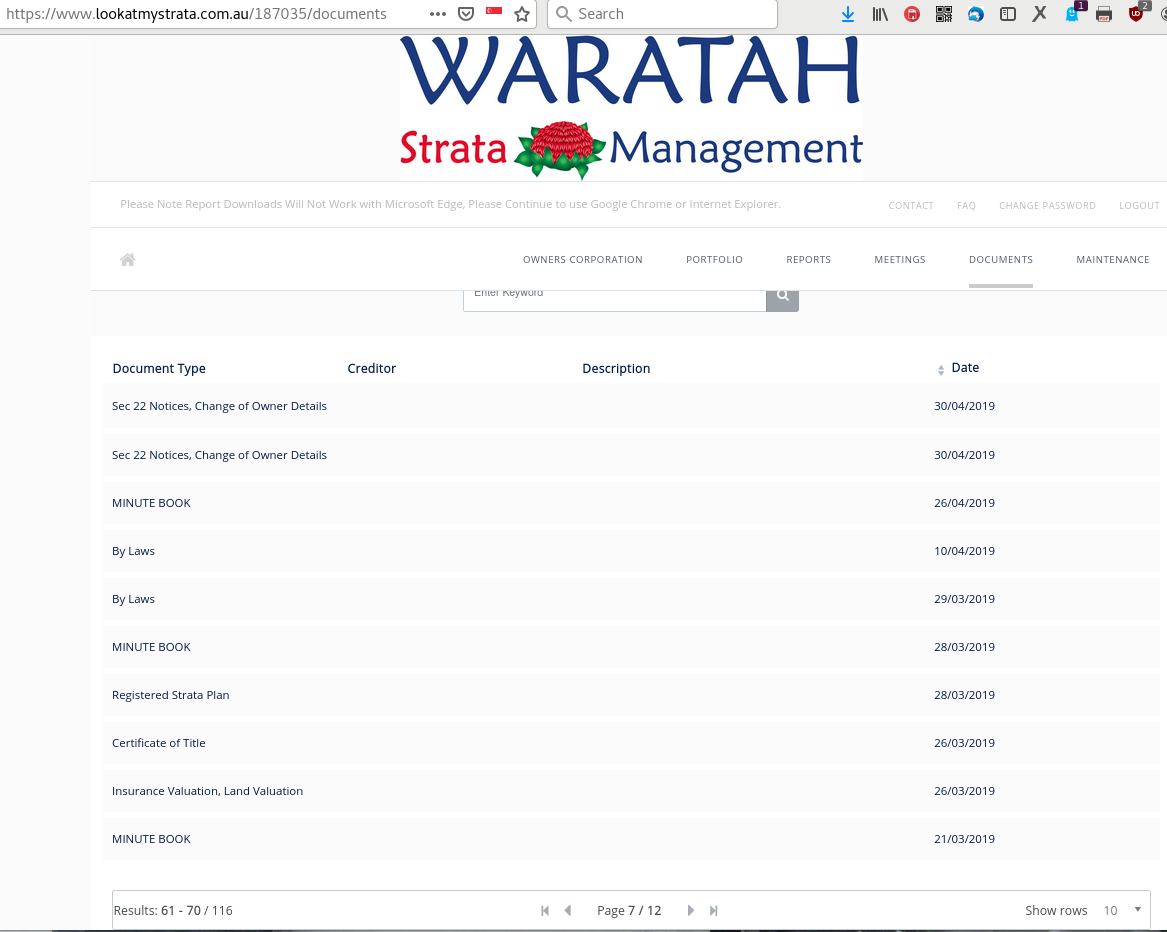The width and height of the screenshot is (1167, 932).
Task: Click Change Password link
Action: (x=1047, y=205)
